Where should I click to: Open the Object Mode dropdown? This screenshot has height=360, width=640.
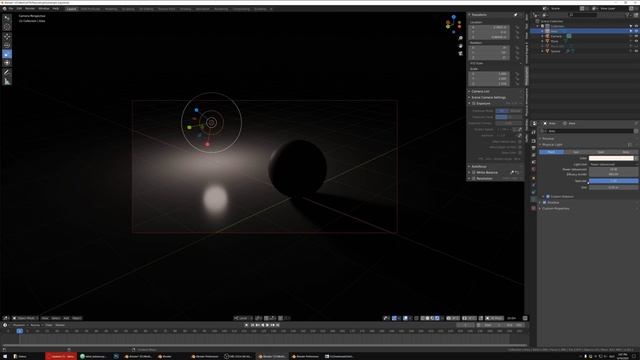click(x=25, y=318)
